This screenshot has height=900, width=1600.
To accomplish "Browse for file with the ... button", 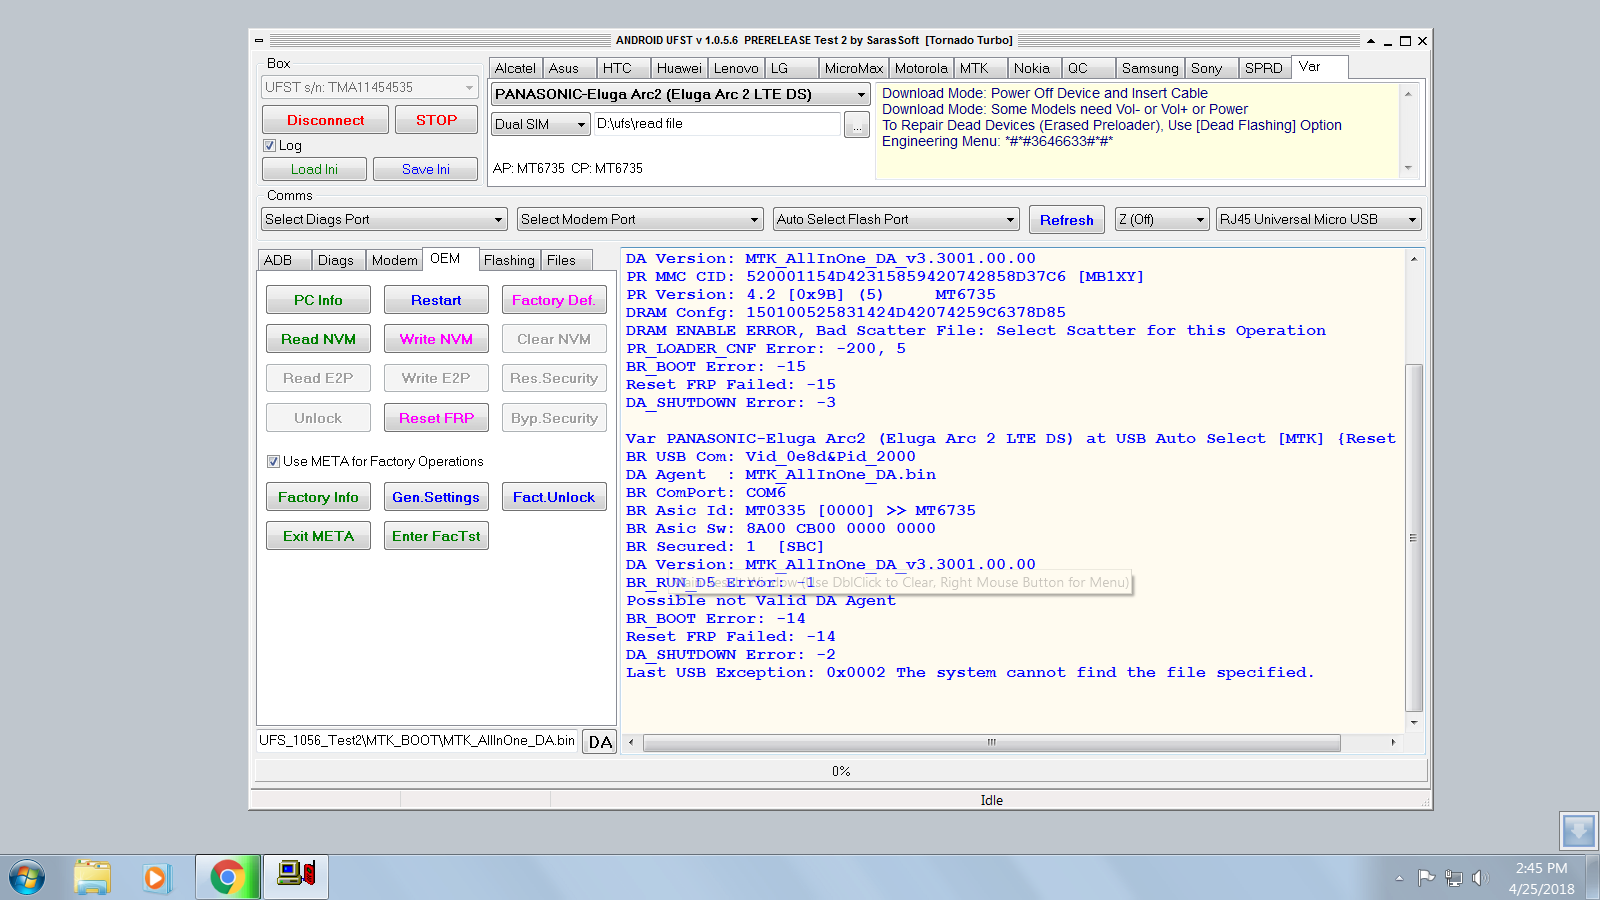I will click(x=857, y=124).
